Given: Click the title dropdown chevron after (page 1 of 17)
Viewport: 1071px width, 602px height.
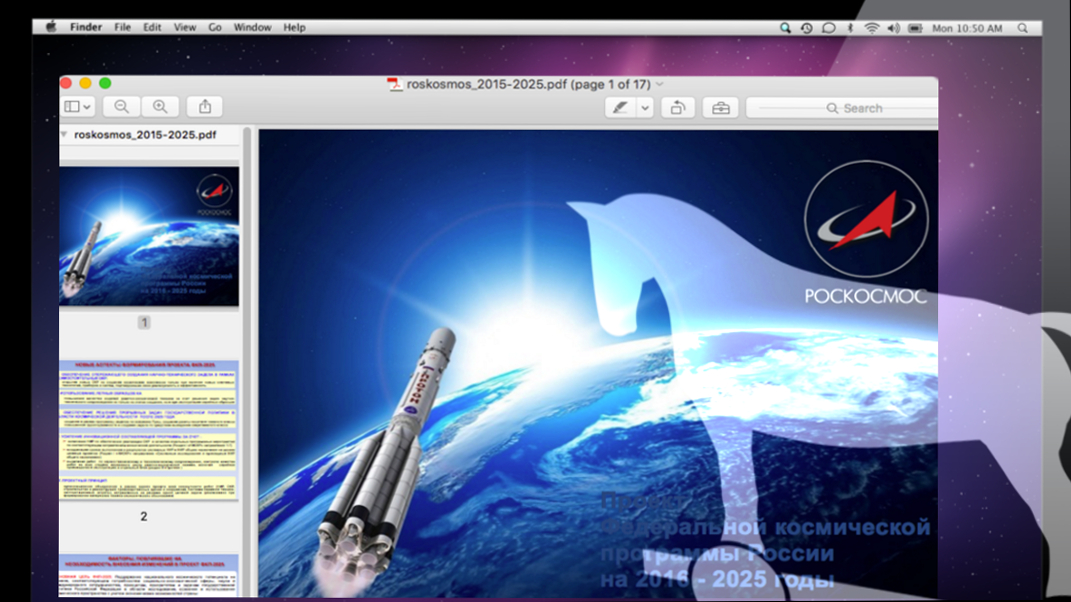Looking at the screenshot, I should [660, 84].
